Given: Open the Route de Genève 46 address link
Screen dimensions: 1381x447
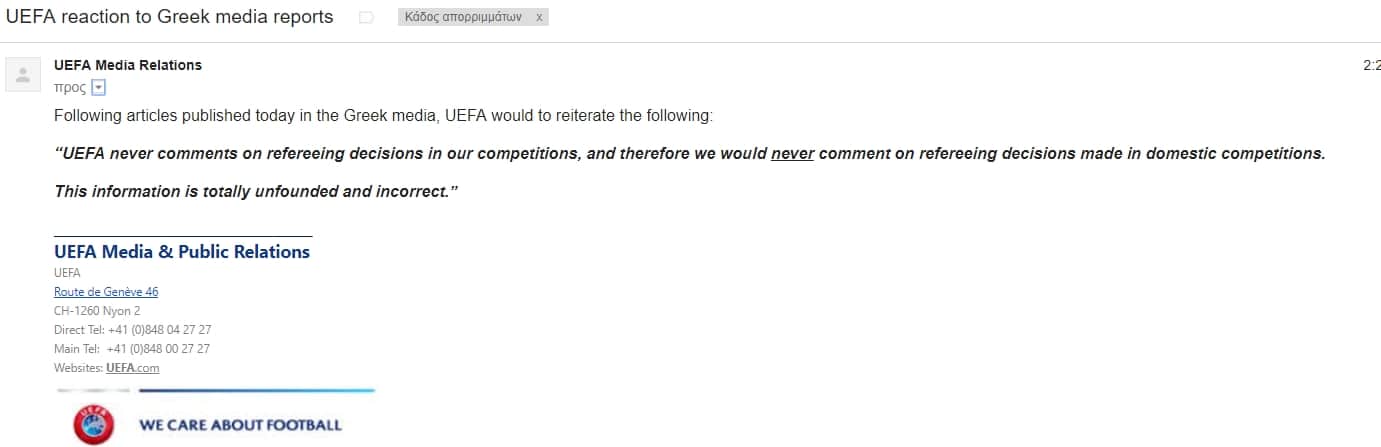Looking at the screenshot, I should 106,292.
